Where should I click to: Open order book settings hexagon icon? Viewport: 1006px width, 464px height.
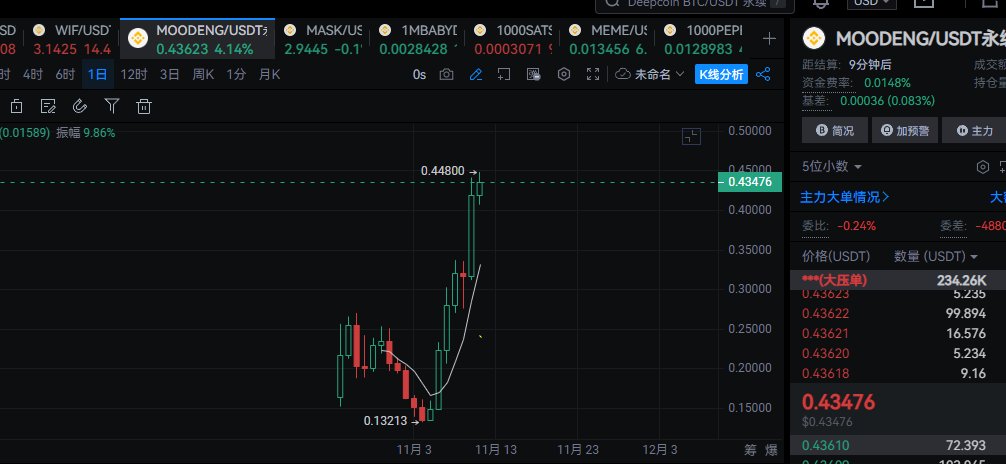(x=982, y=168)
